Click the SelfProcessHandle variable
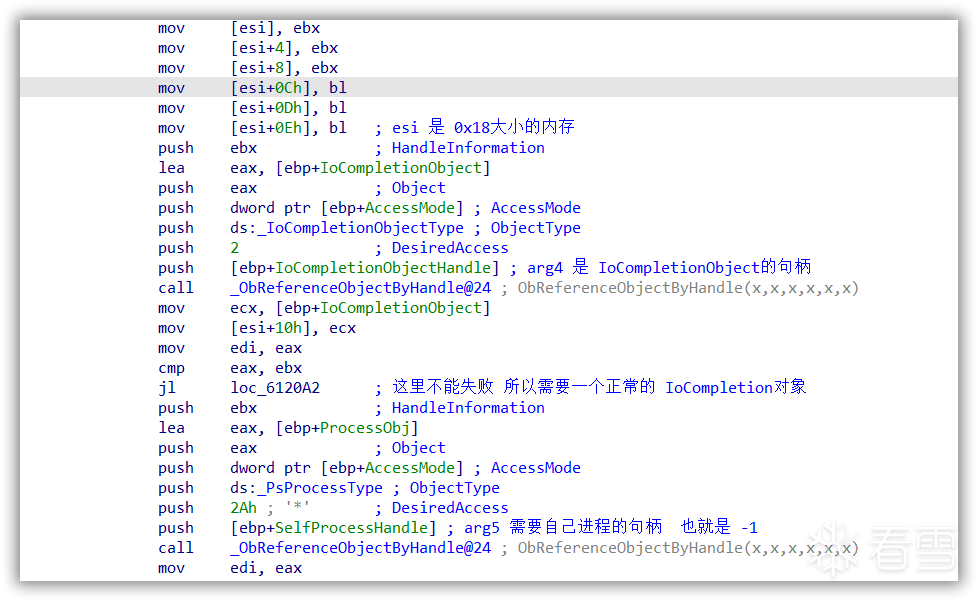978x601 pixels. pyautogui.click(x=352, y=527)
